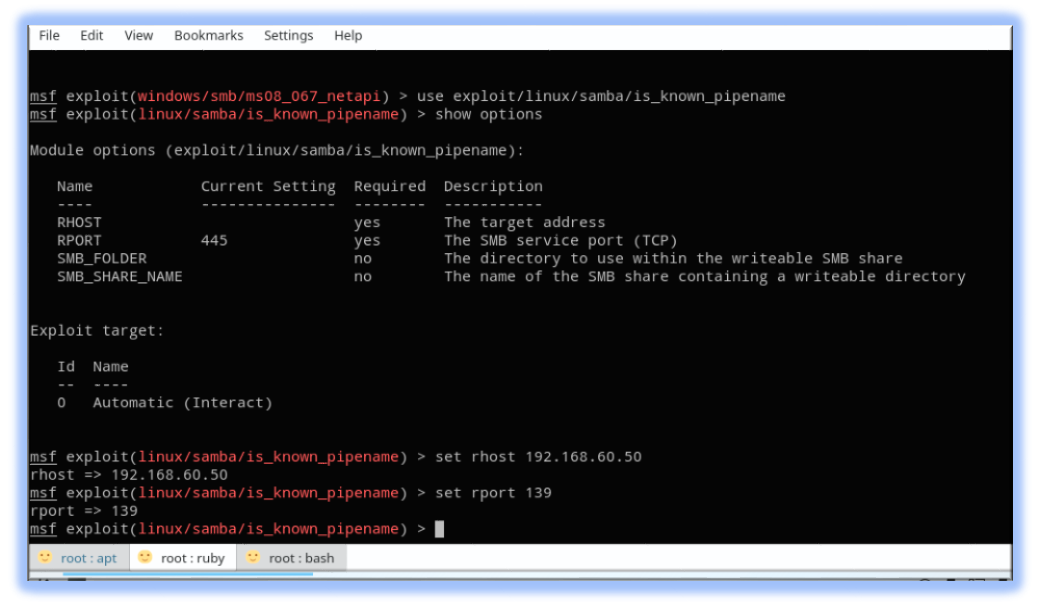Click the 'rhost => 192.168.60.50' output

click(129, 475)
